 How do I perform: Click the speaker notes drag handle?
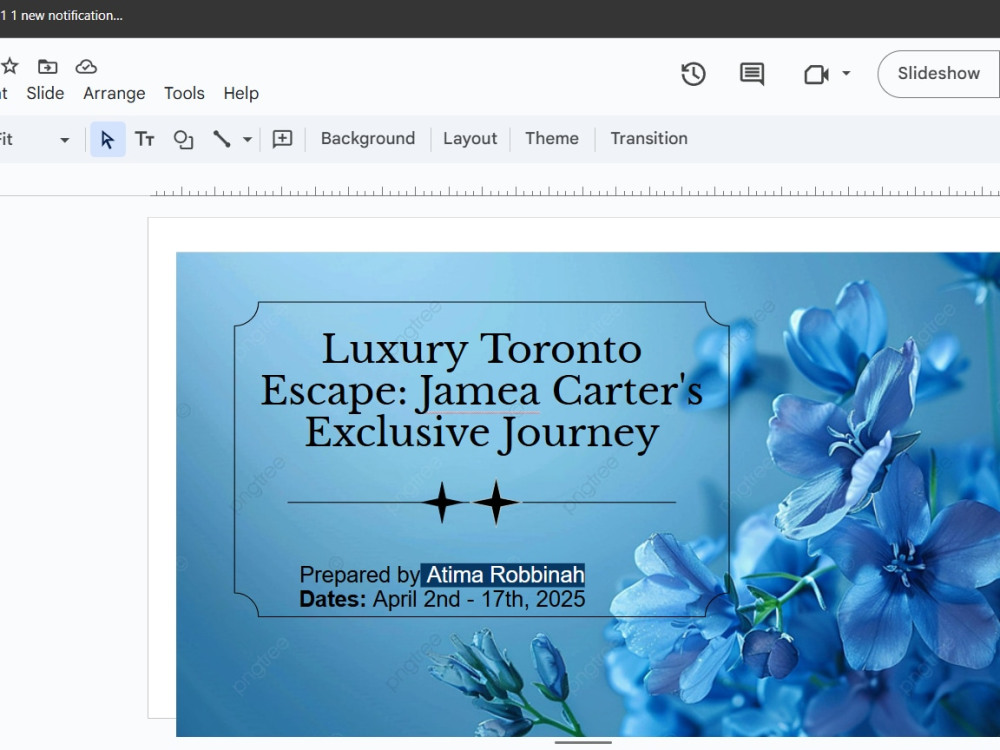click(x=583, y=742)
